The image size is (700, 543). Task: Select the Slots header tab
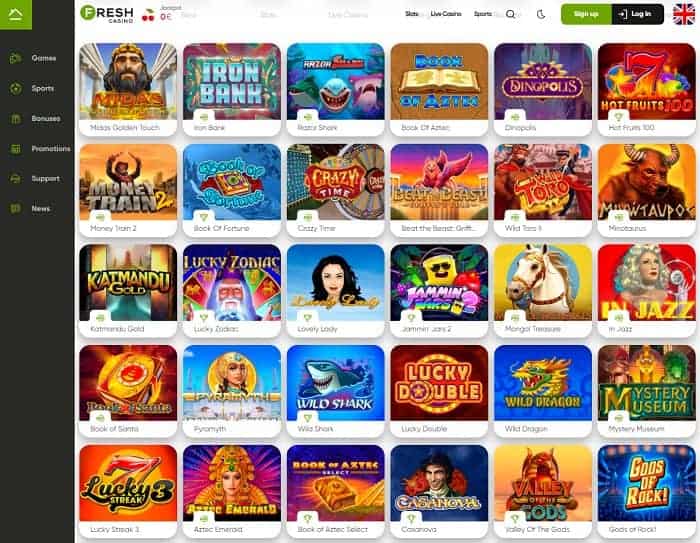point(412,14)
